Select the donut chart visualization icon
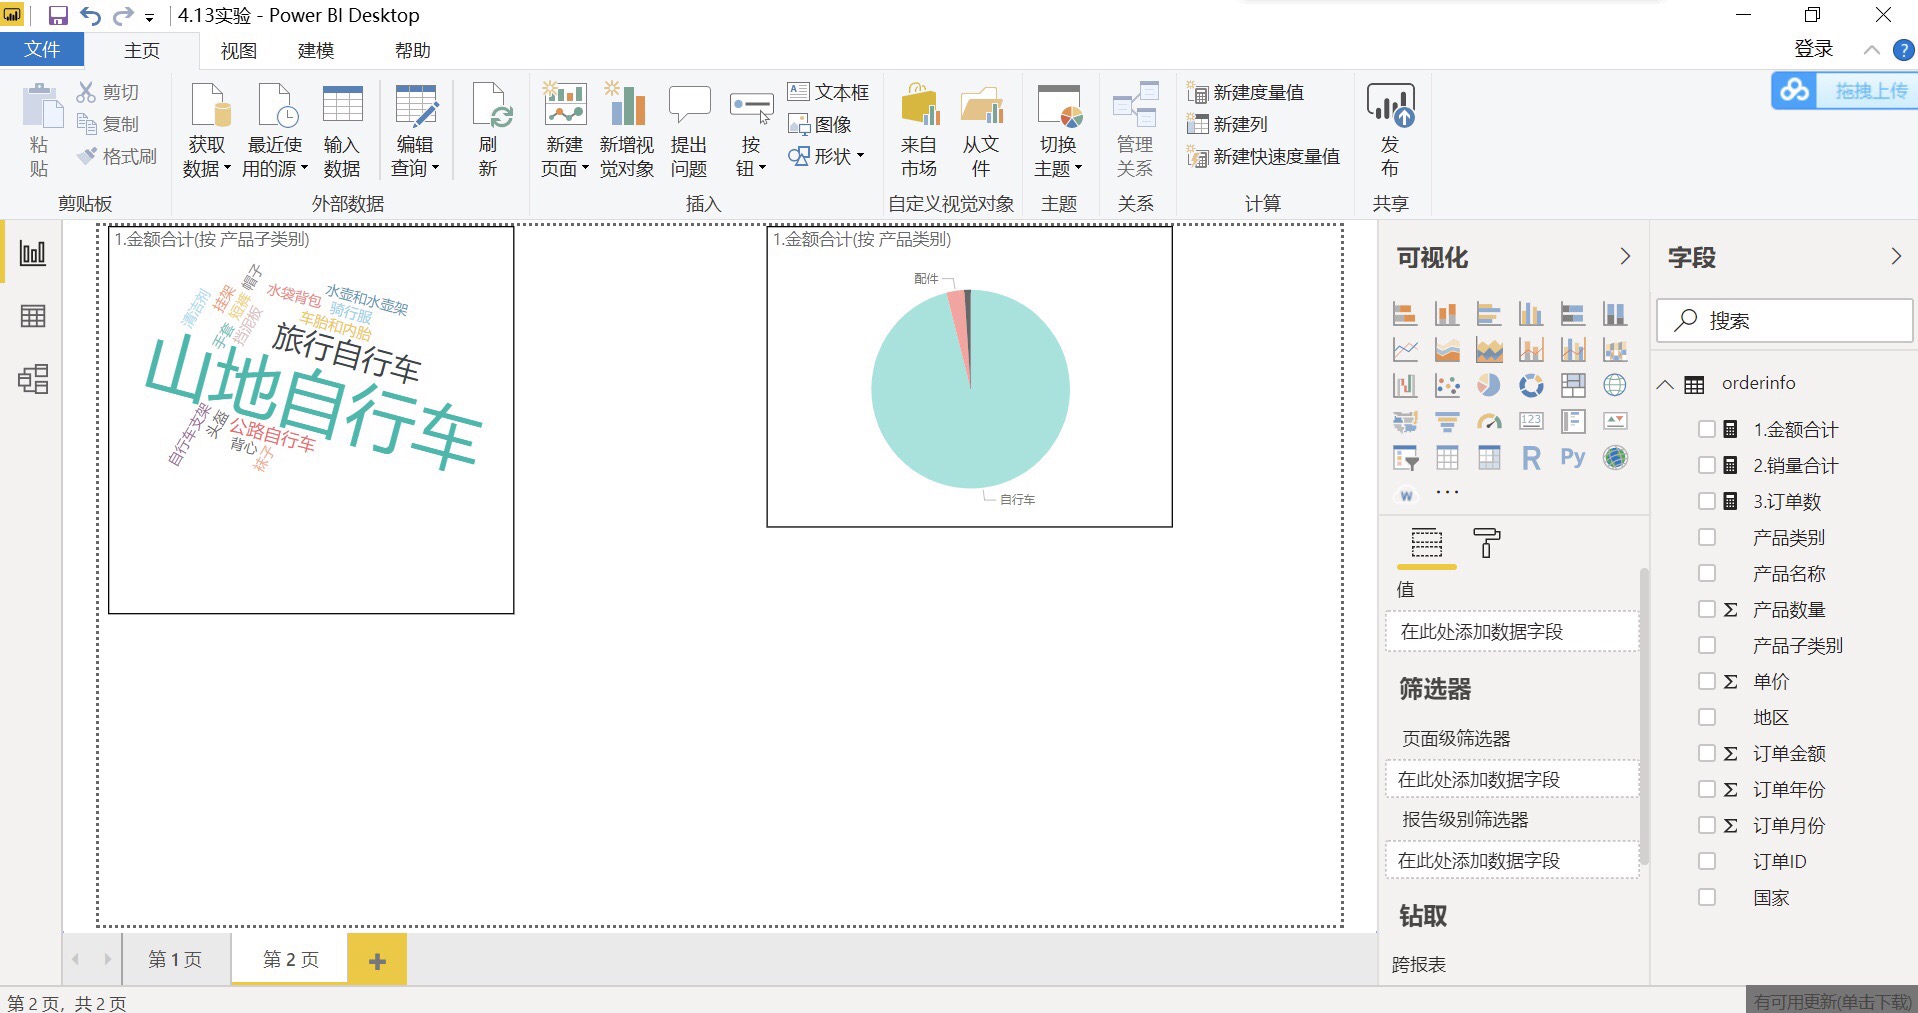Screen dimensions: 1918x1013 pyautogui.click(x=1531, y=385)
